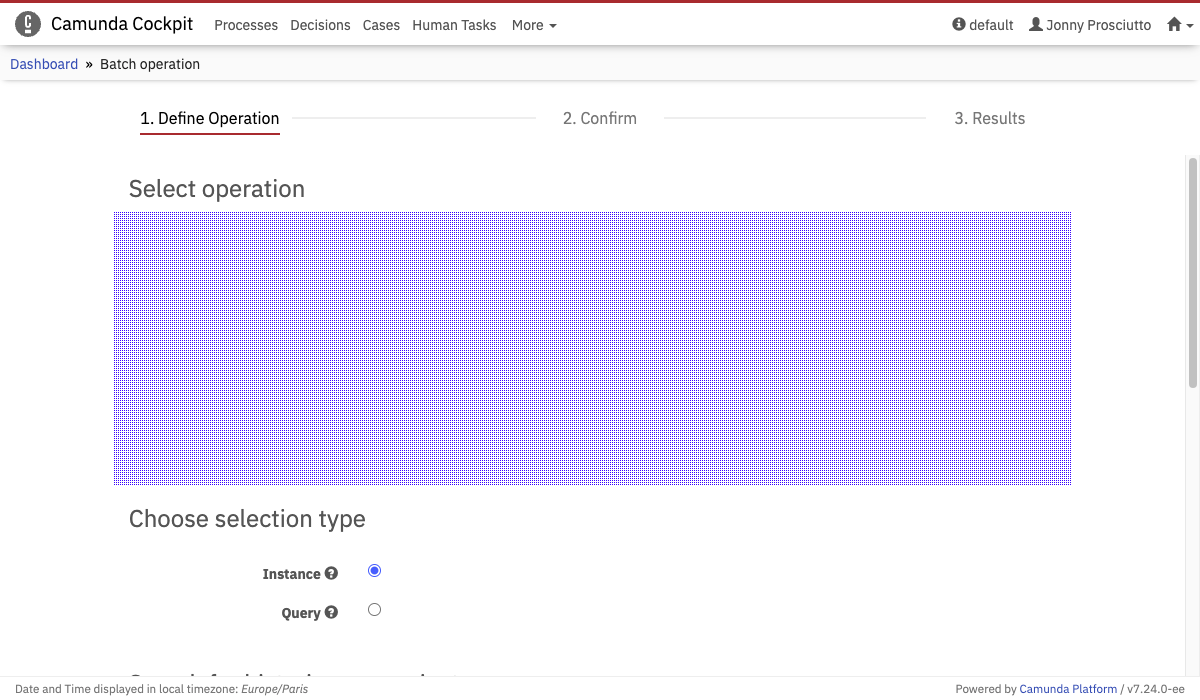Viewport: 1200px width, 700px height.
Task: Click the Camunda logo icon
Action: coord(28,24)
